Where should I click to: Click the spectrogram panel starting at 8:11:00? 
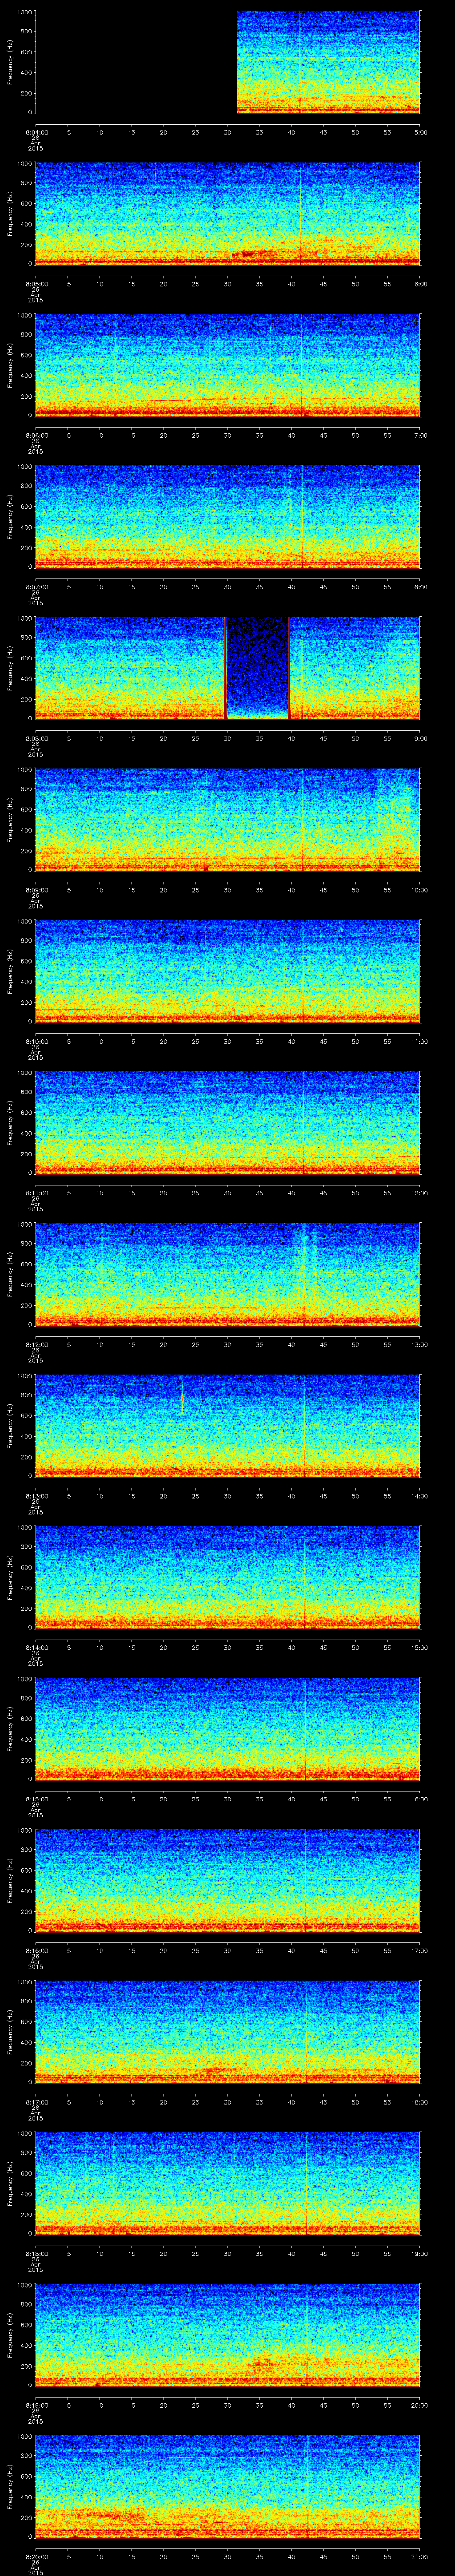tap(228, 1122)
